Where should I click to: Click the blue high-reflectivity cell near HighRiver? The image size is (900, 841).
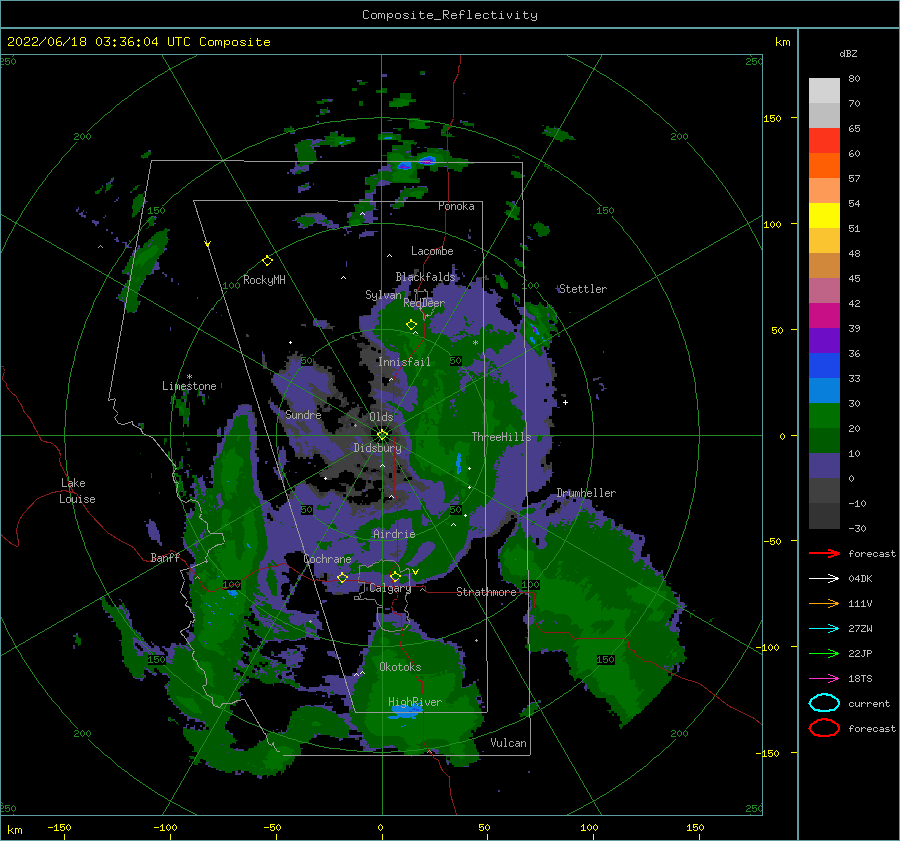[x=406, y=712]
